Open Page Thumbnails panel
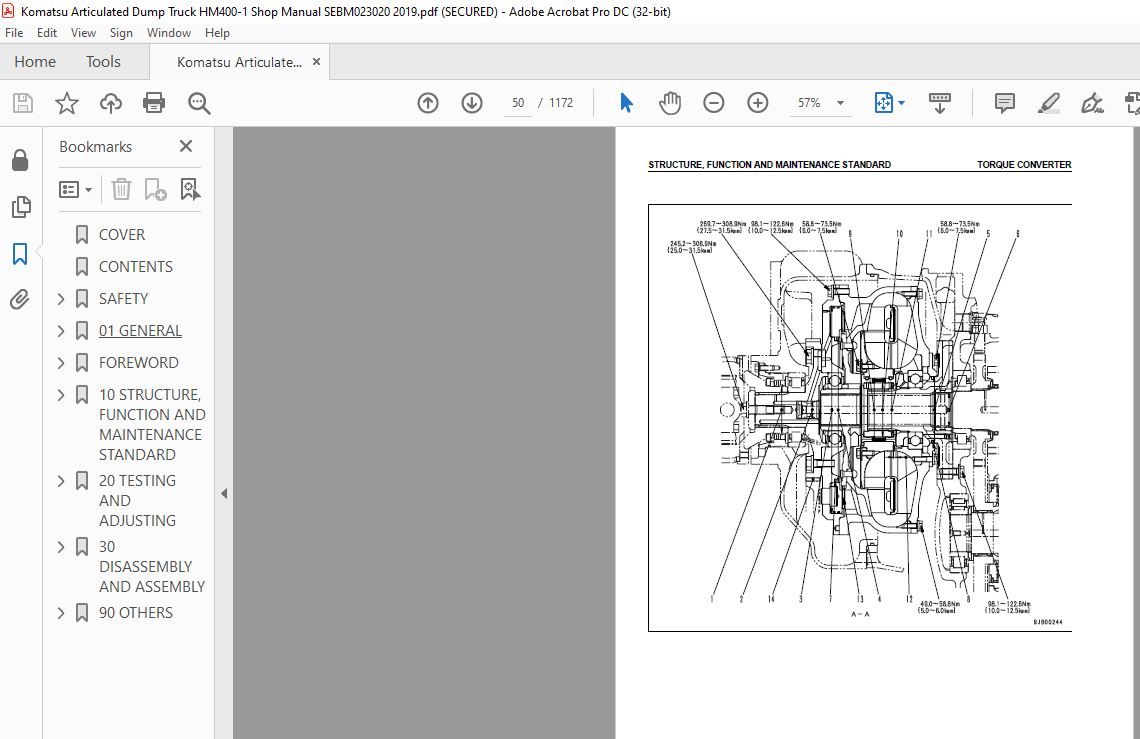The width and height of the screenshot is (1140, 739). [x=21, y=207]
